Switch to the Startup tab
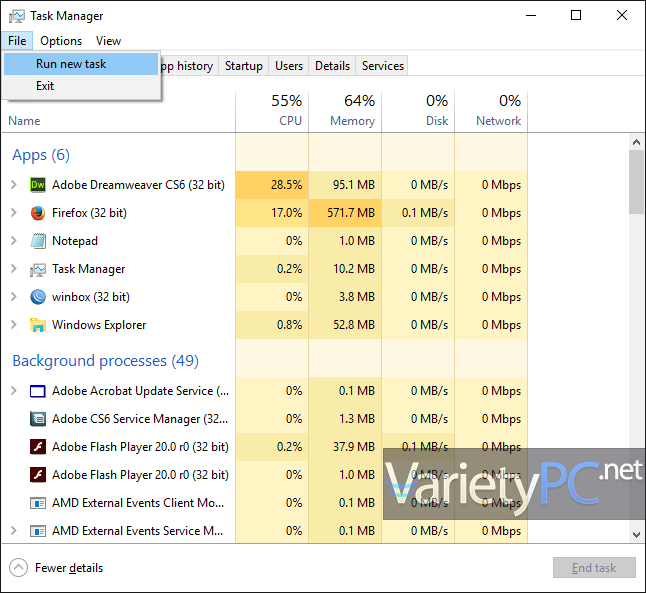646x593 pixels. click(x=243, y=66)
